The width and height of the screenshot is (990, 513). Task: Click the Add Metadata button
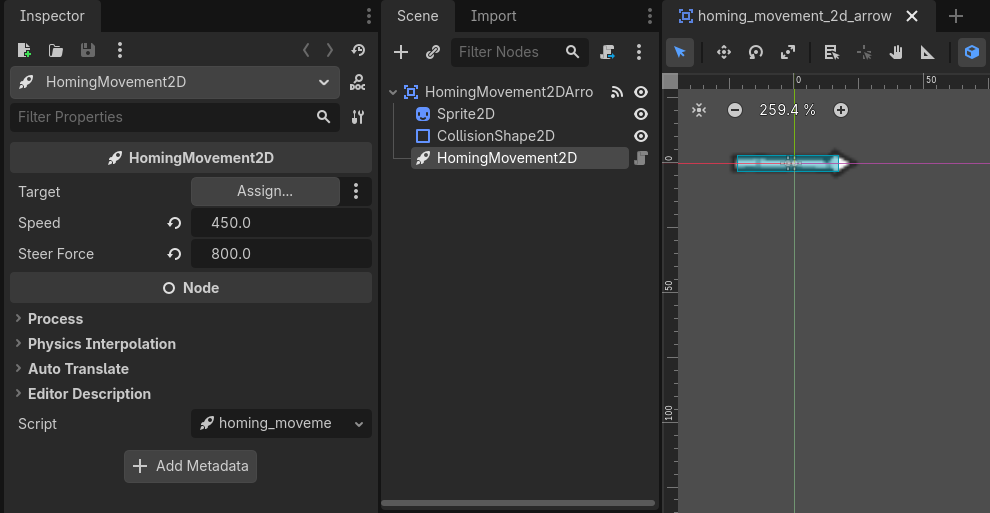tap(191, 466)
